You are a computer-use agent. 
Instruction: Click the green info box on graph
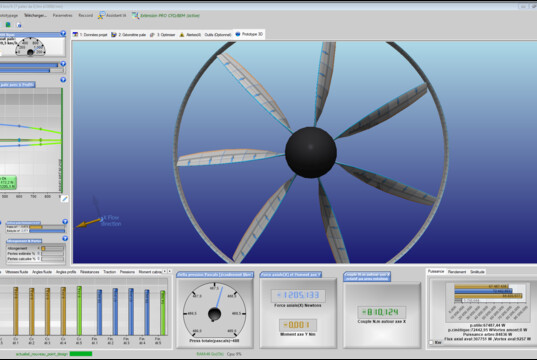[8, 183]
